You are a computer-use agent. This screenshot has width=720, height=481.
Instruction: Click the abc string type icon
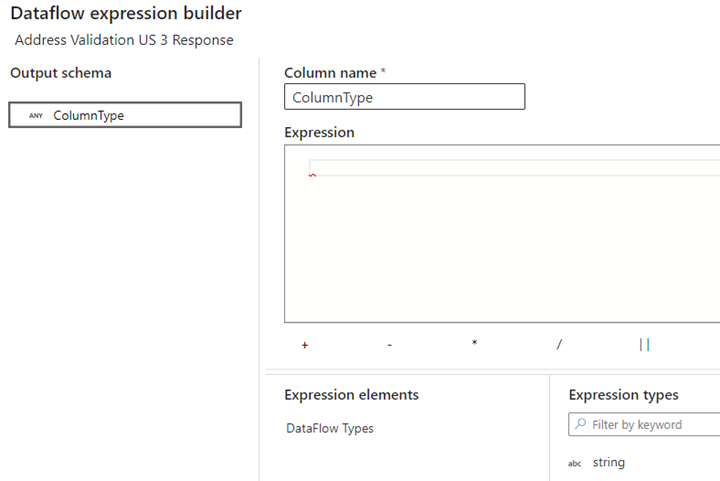[x=574, y=464]
